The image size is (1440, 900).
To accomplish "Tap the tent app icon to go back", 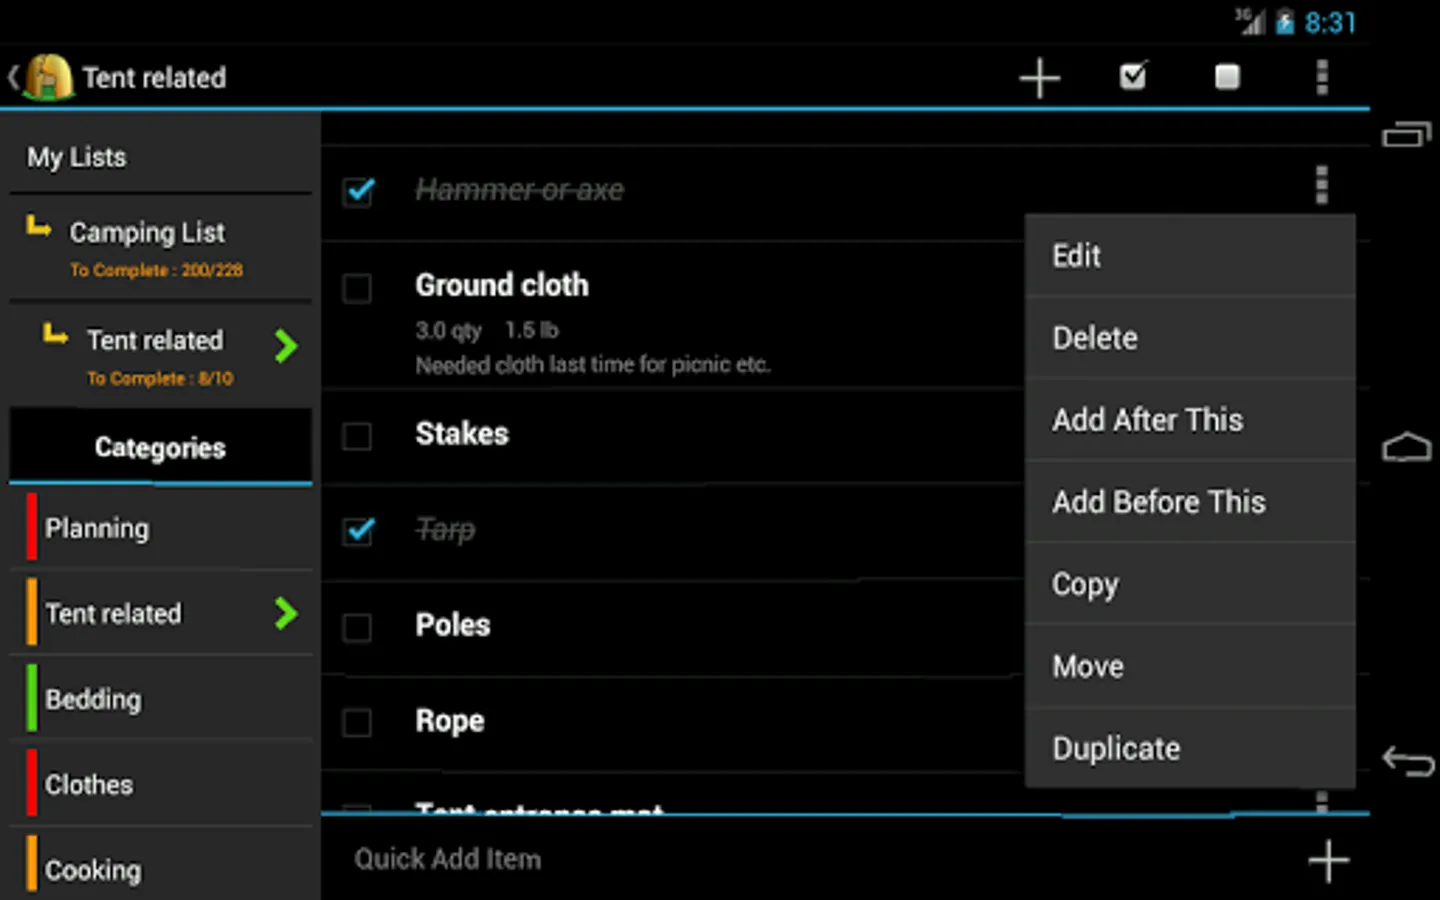I will click(47, 77).
